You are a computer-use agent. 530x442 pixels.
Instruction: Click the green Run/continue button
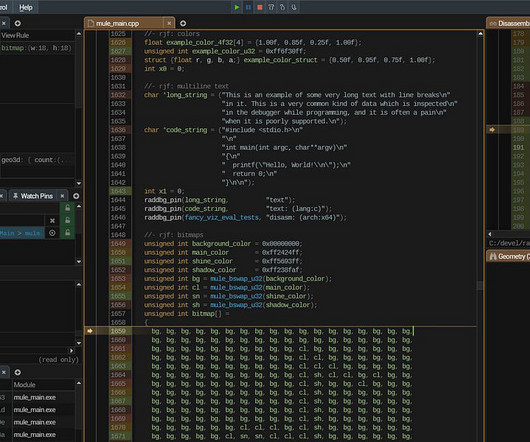(x=237, y=7)
